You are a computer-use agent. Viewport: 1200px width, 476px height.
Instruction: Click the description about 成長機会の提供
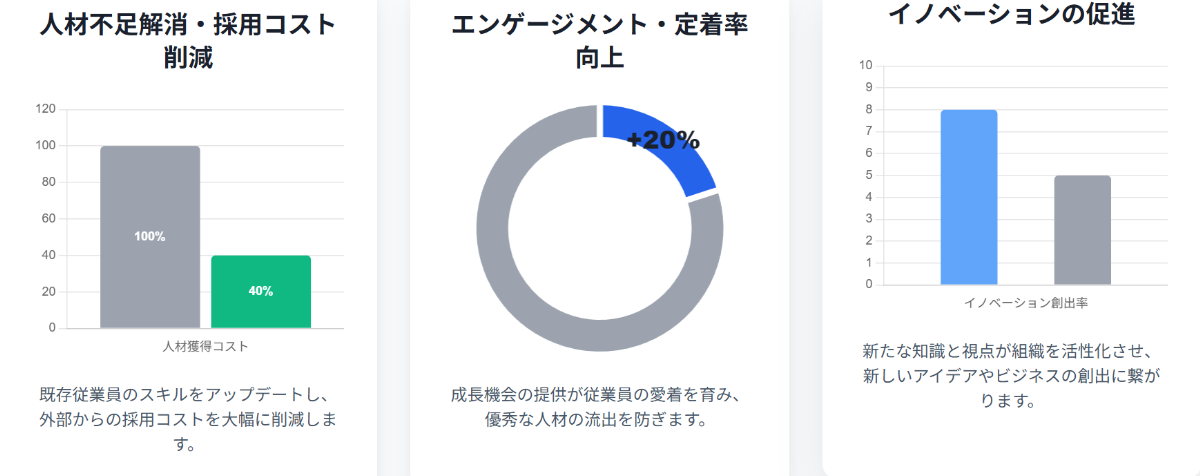599,406
